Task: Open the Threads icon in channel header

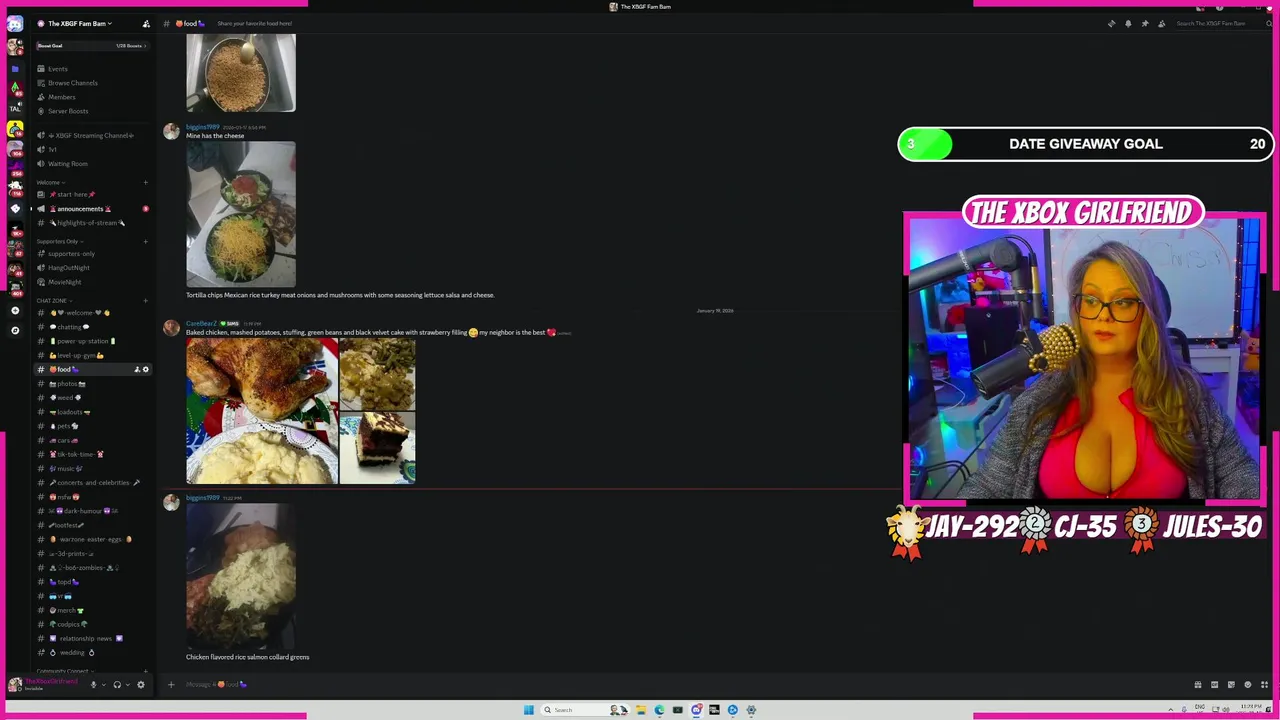Action: coord(1111,23)
